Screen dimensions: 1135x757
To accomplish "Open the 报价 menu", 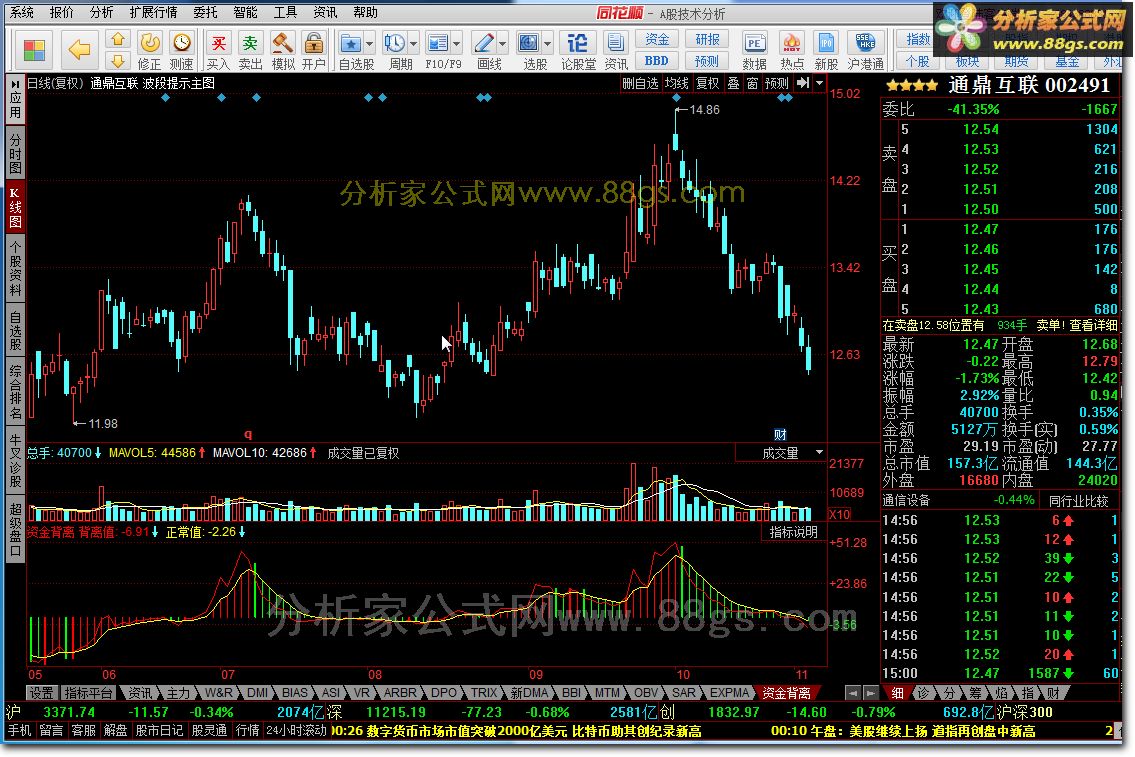I will 62,12.
